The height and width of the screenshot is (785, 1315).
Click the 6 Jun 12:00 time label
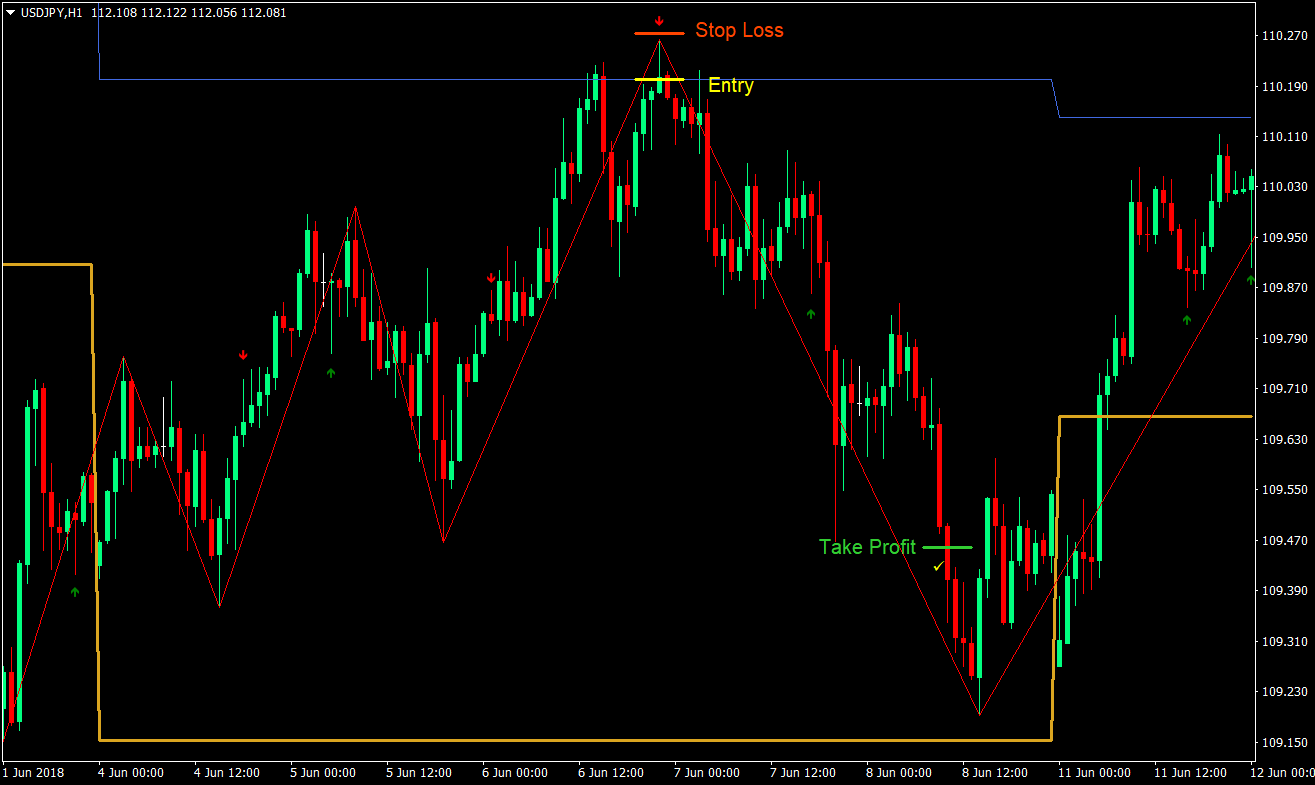(612, 773)
